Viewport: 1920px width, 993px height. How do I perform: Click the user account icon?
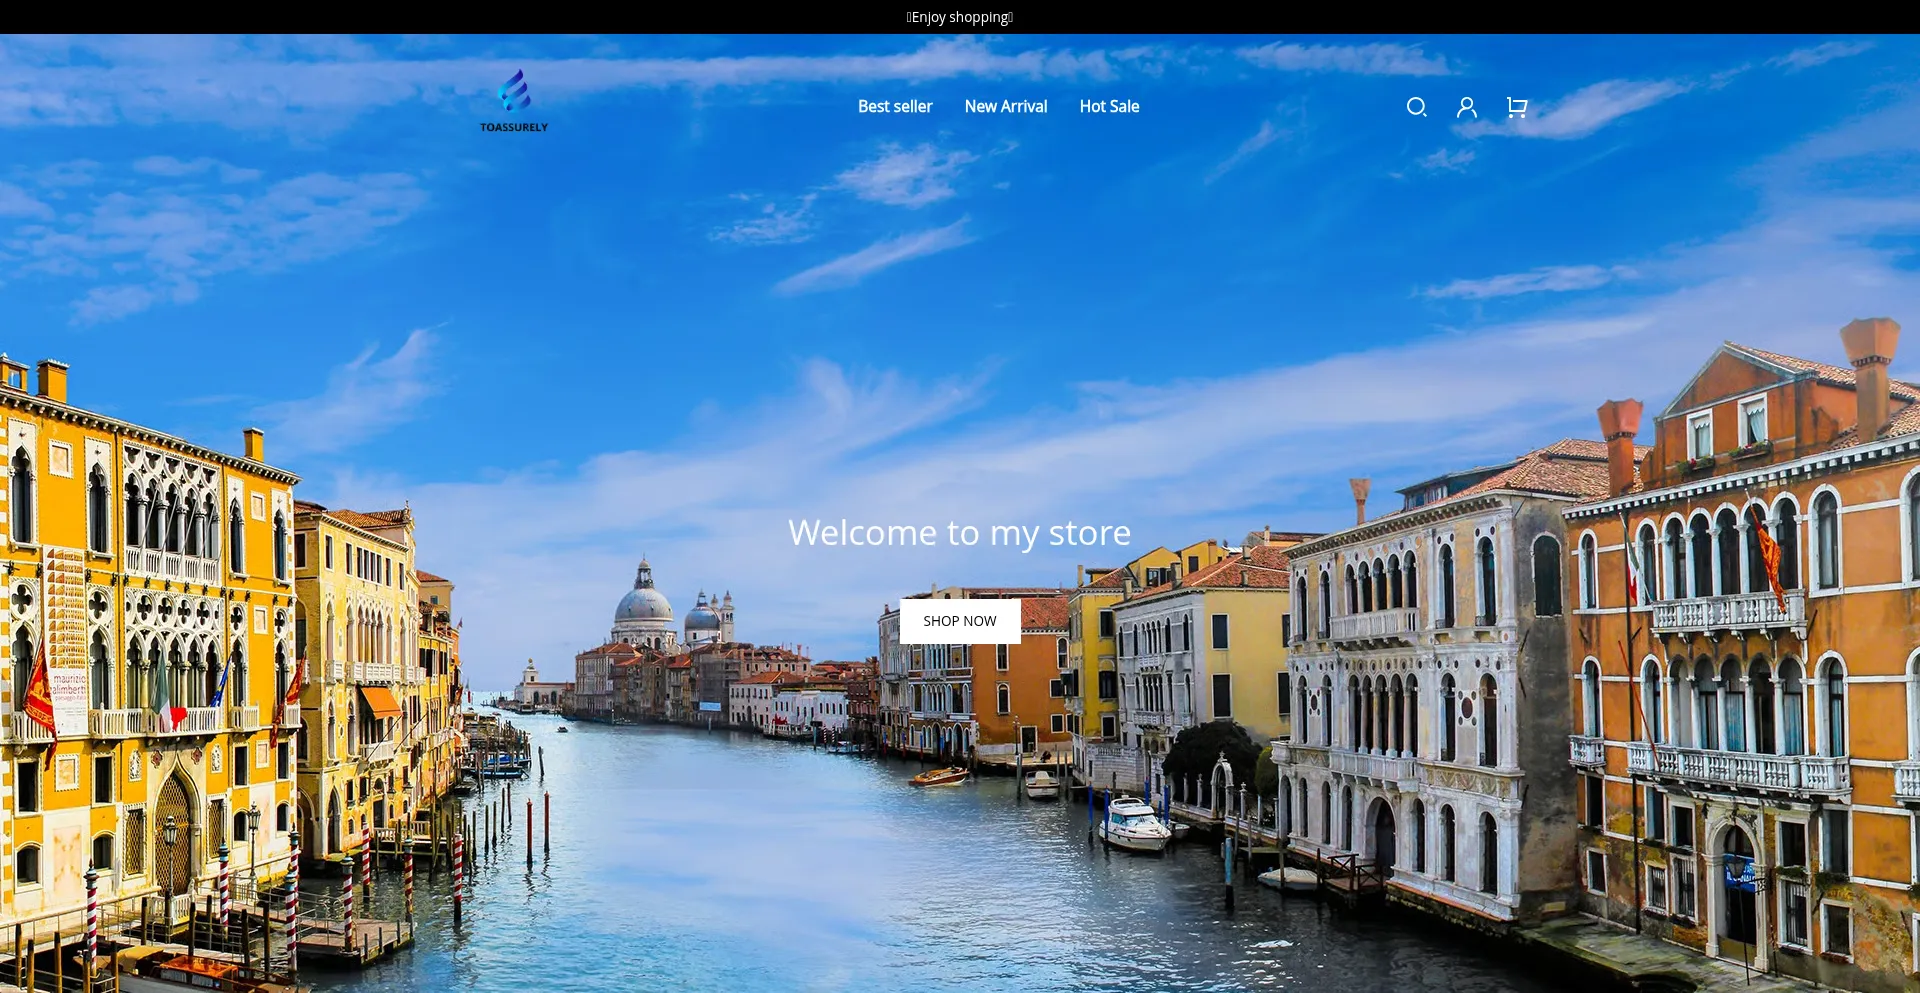pos(1466,107)
